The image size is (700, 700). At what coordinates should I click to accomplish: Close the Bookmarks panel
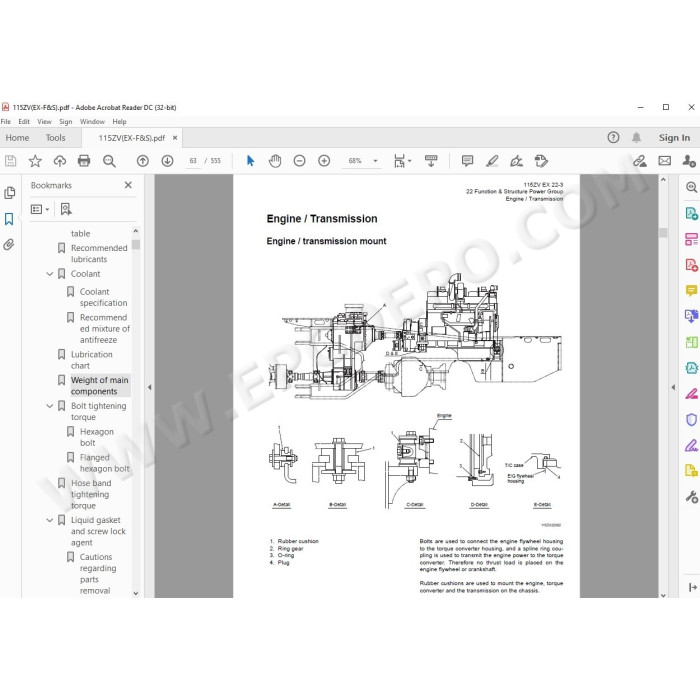point(128,185)
